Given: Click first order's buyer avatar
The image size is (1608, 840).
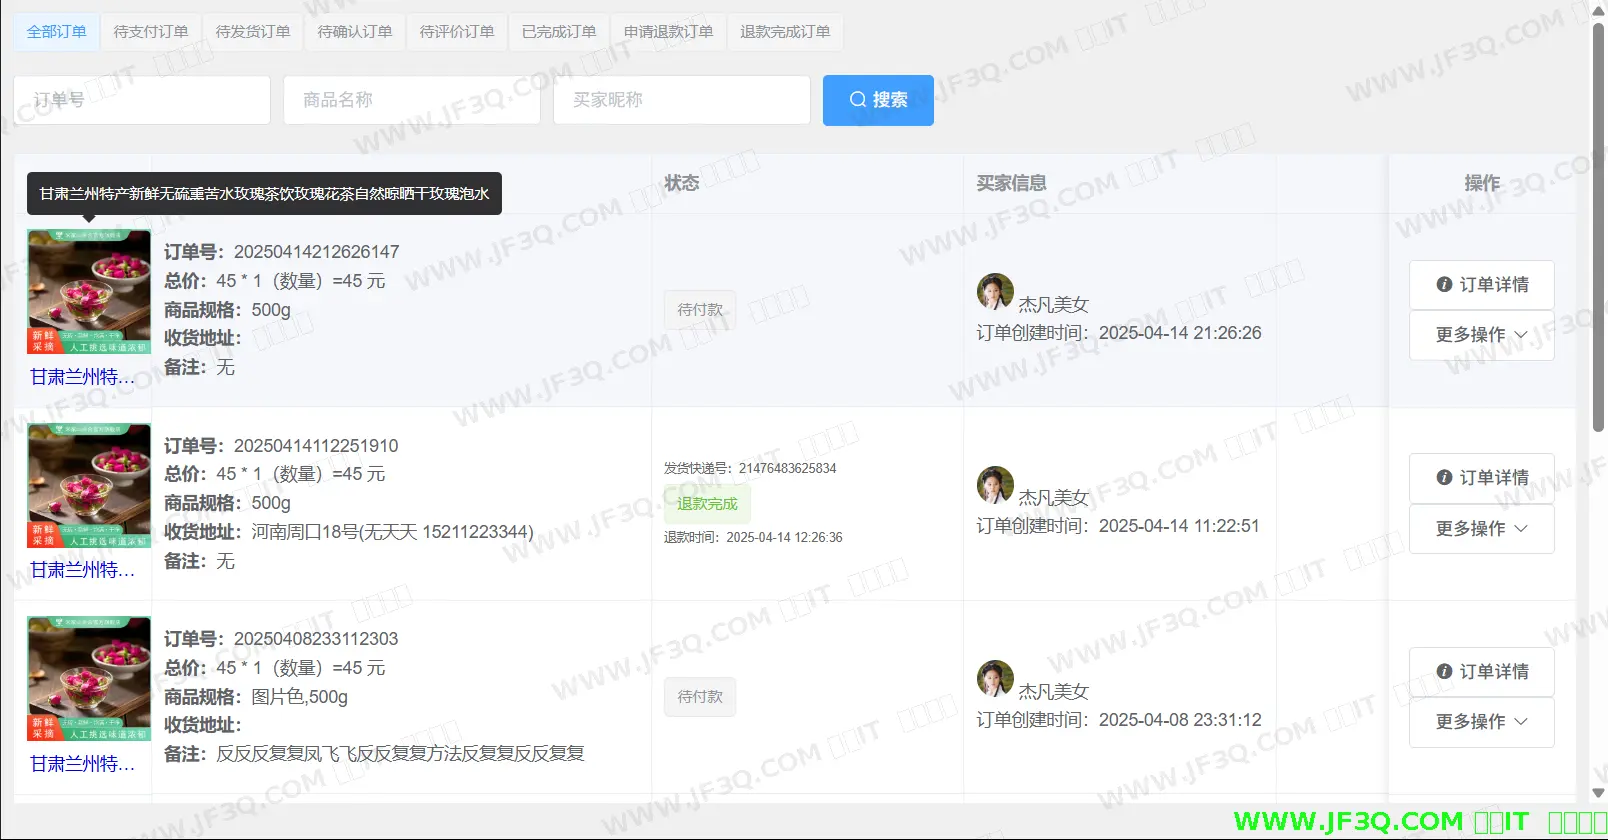Looking at the screenshot, I should tap(995, 292).
